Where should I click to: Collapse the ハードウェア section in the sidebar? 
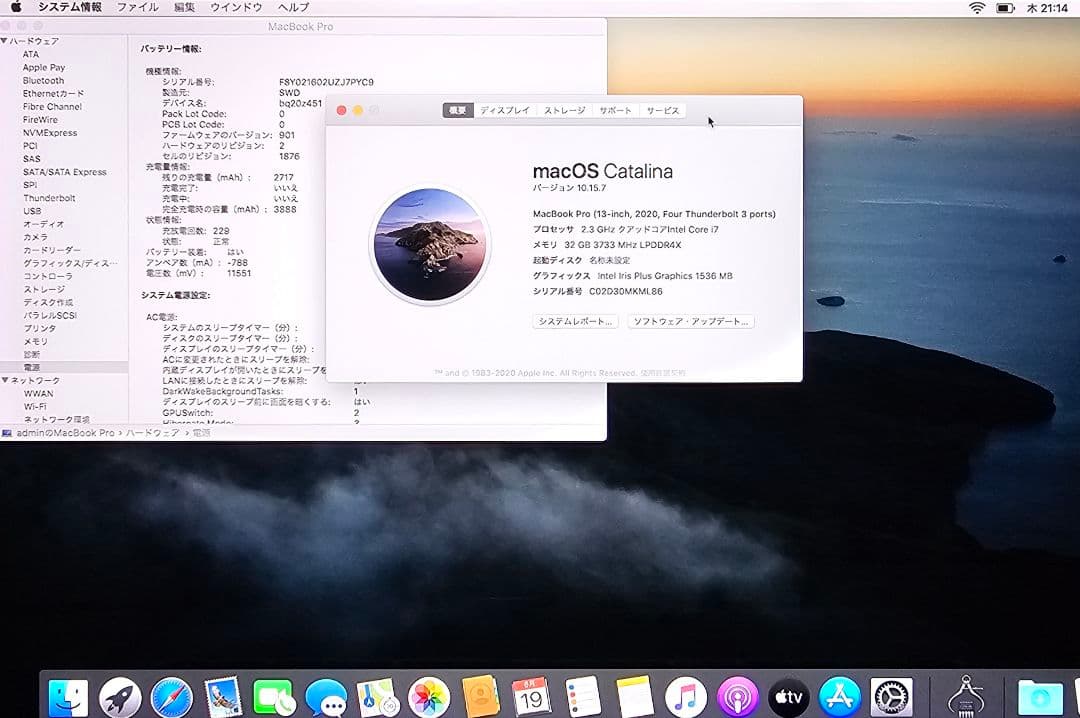(x=8, y=40)
